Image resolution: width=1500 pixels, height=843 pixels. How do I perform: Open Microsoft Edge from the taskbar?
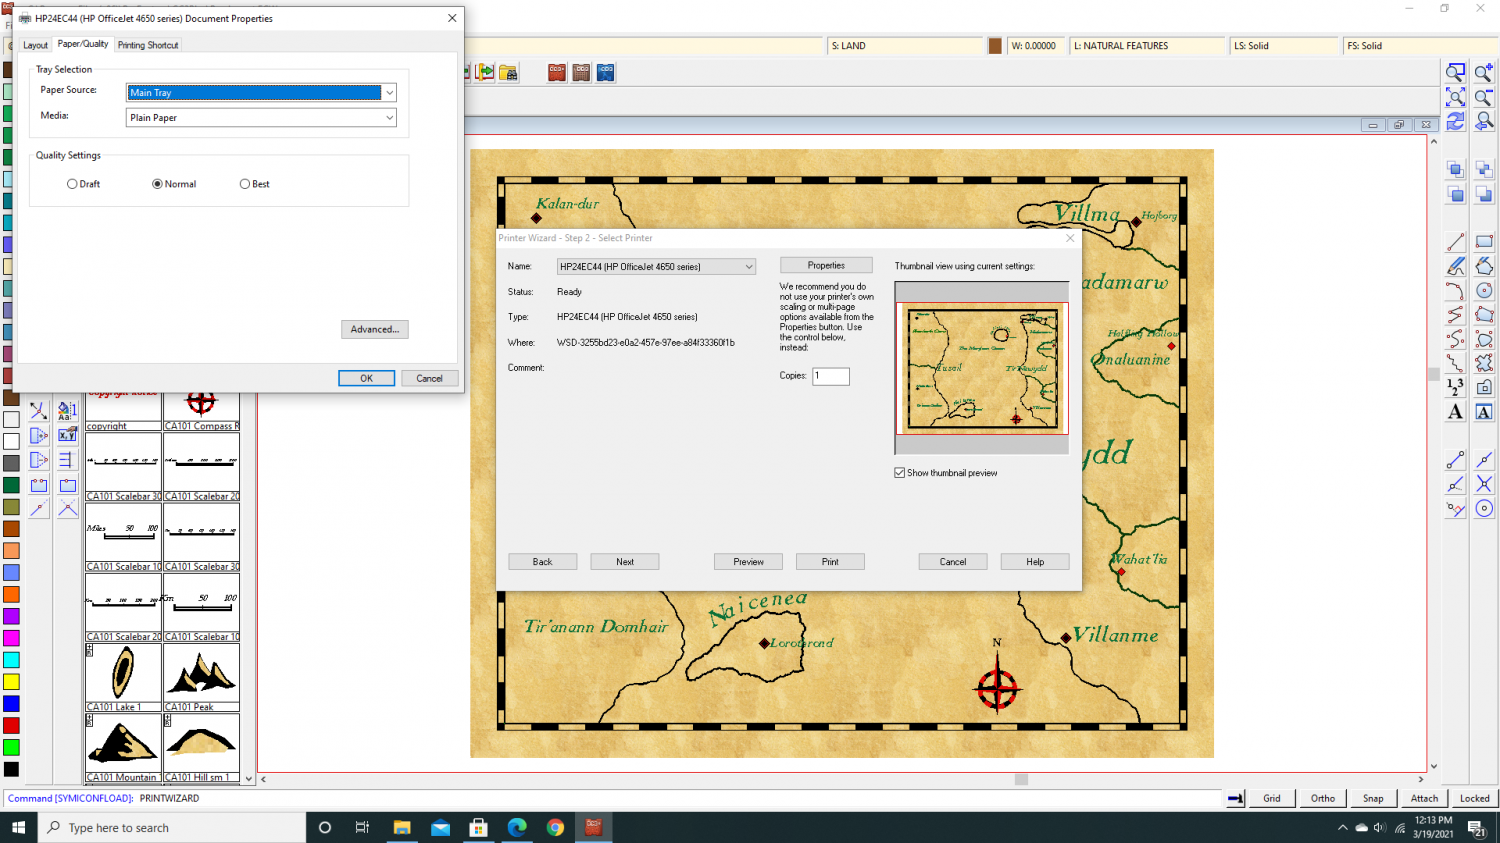[x=517, y=827]
